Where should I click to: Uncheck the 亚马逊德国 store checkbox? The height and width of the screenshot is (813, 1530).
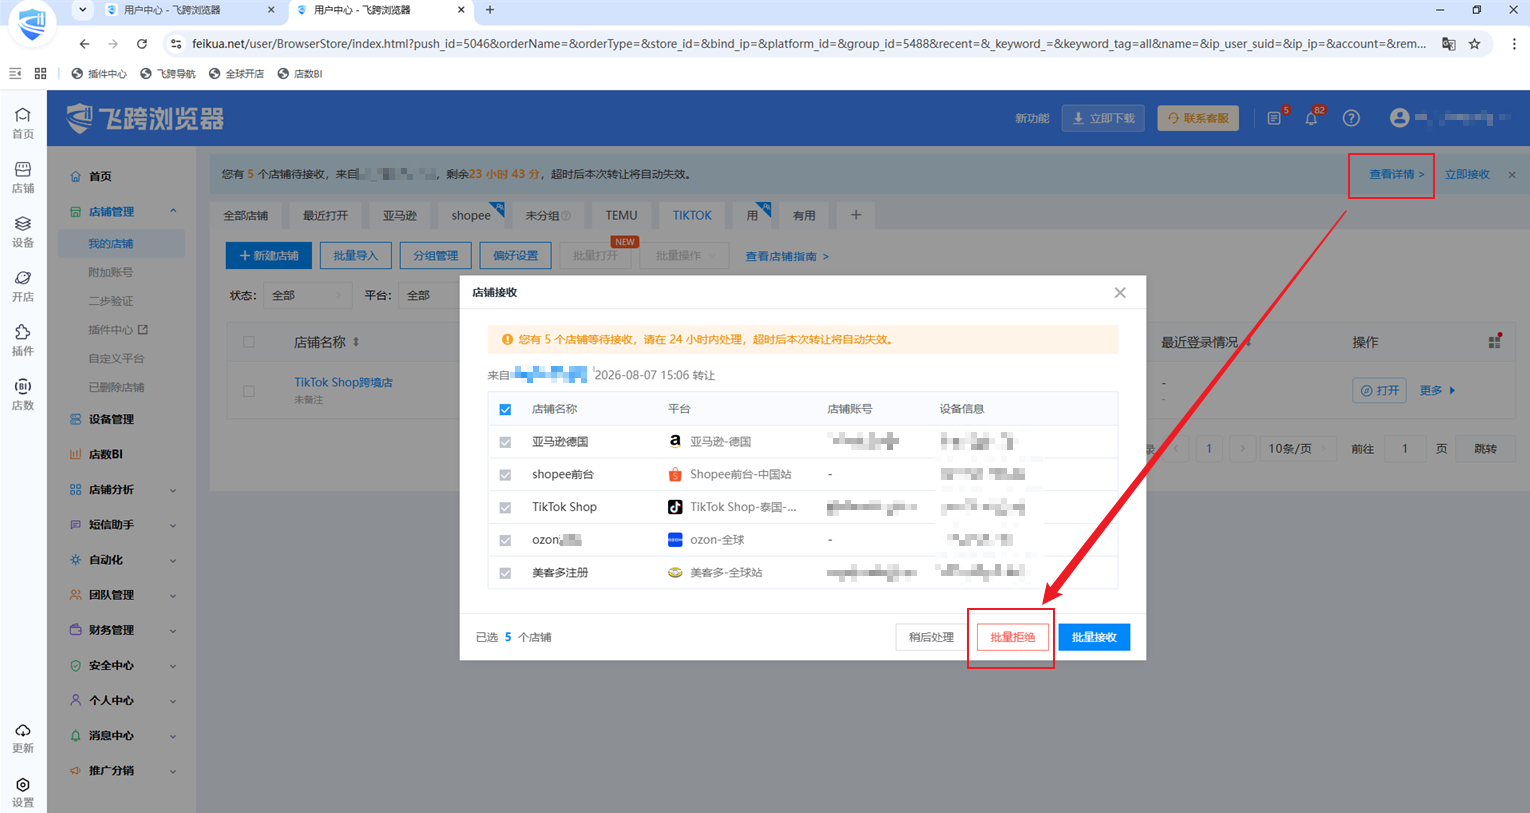pyautogui.click(x=505, y=442)
